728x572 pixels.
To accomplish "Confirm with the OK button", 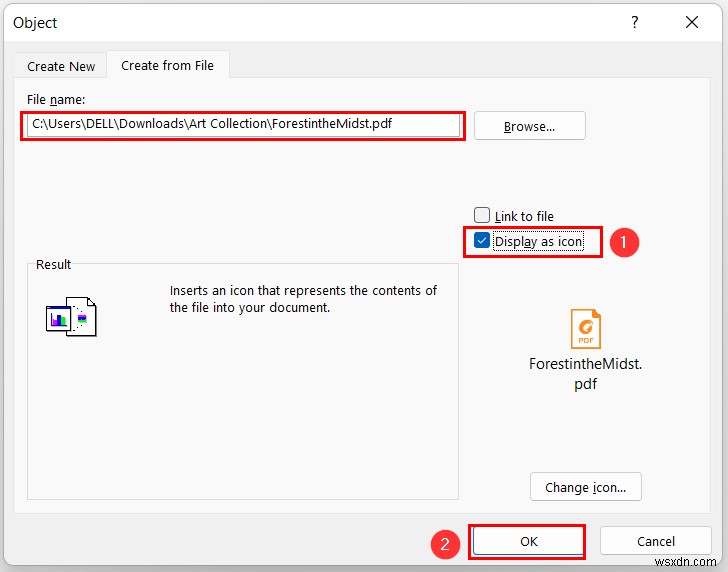I will point(528,541).
